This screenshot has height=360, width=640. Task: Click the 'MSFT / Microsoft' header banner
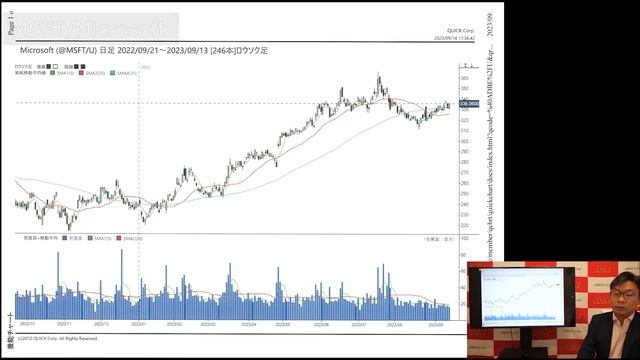[91, 29]
